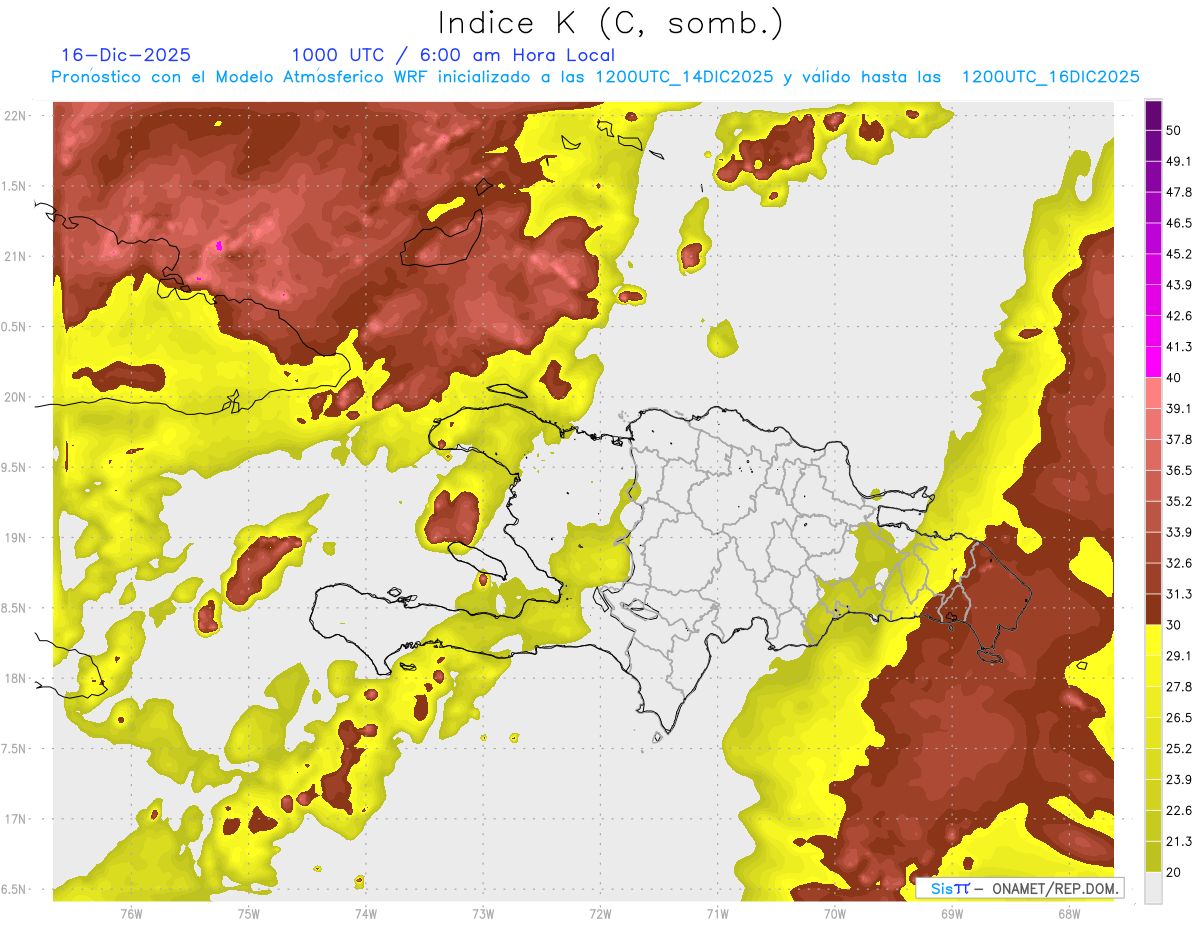
Task: Click colorbar value "42.6"
Action: click(1179, 316)
